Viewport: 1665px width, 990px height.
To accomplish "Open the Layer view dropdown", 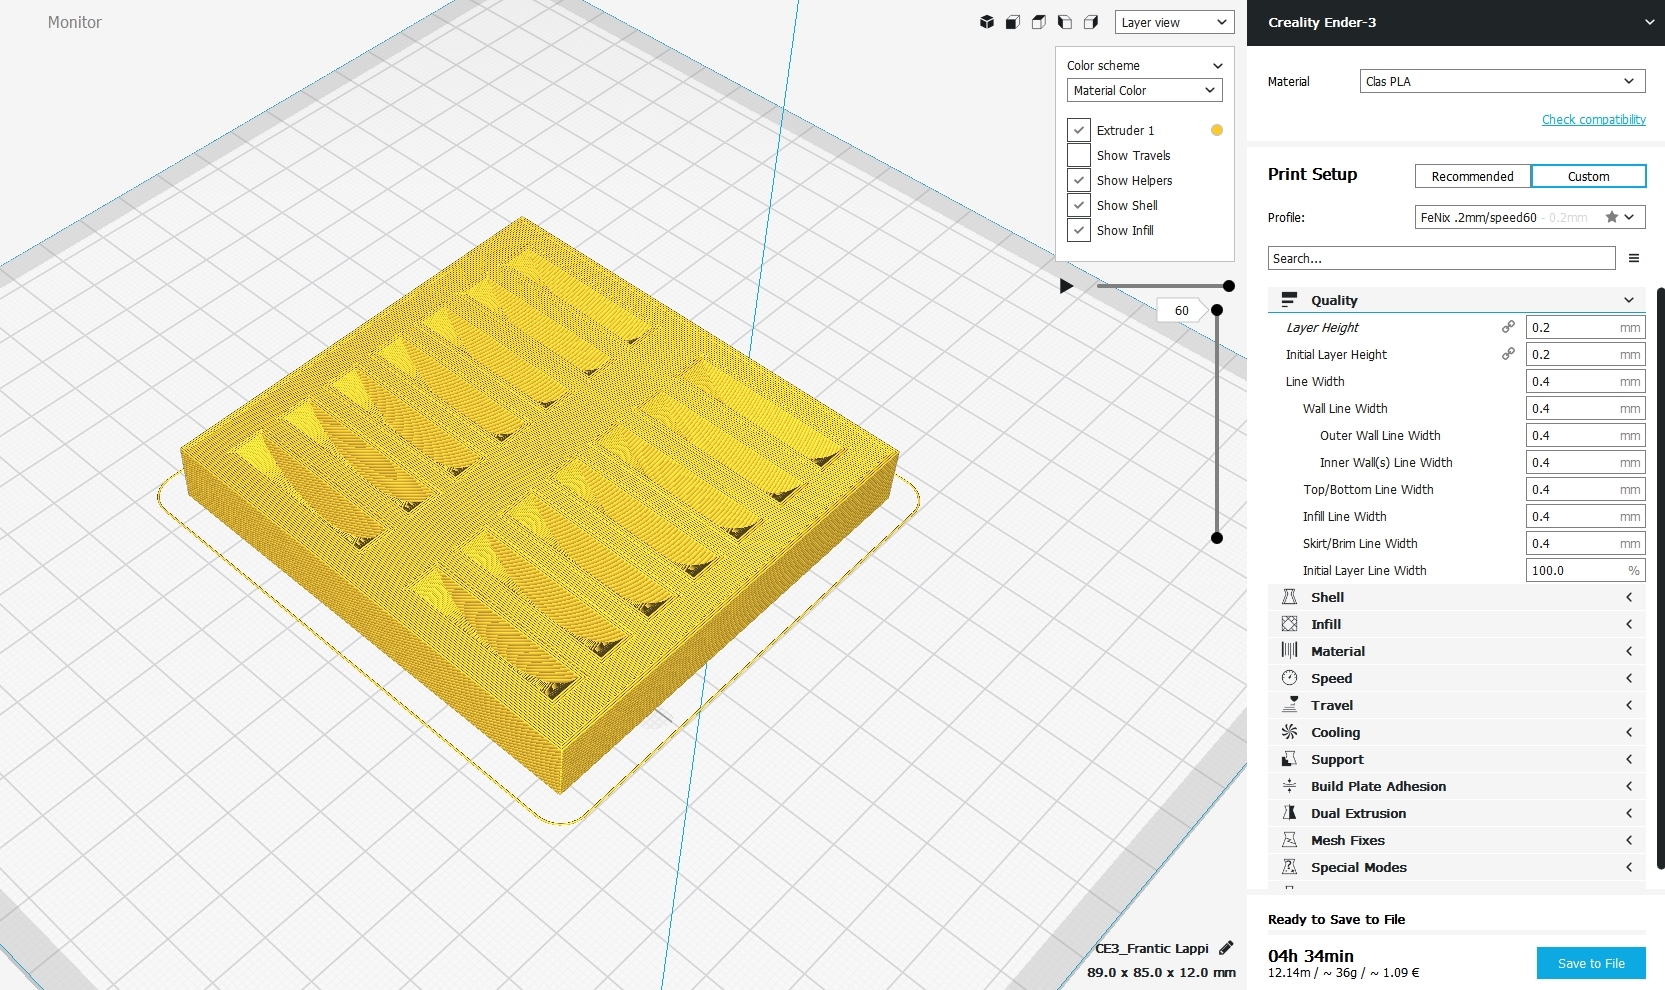I will [x=1174, y=22].
